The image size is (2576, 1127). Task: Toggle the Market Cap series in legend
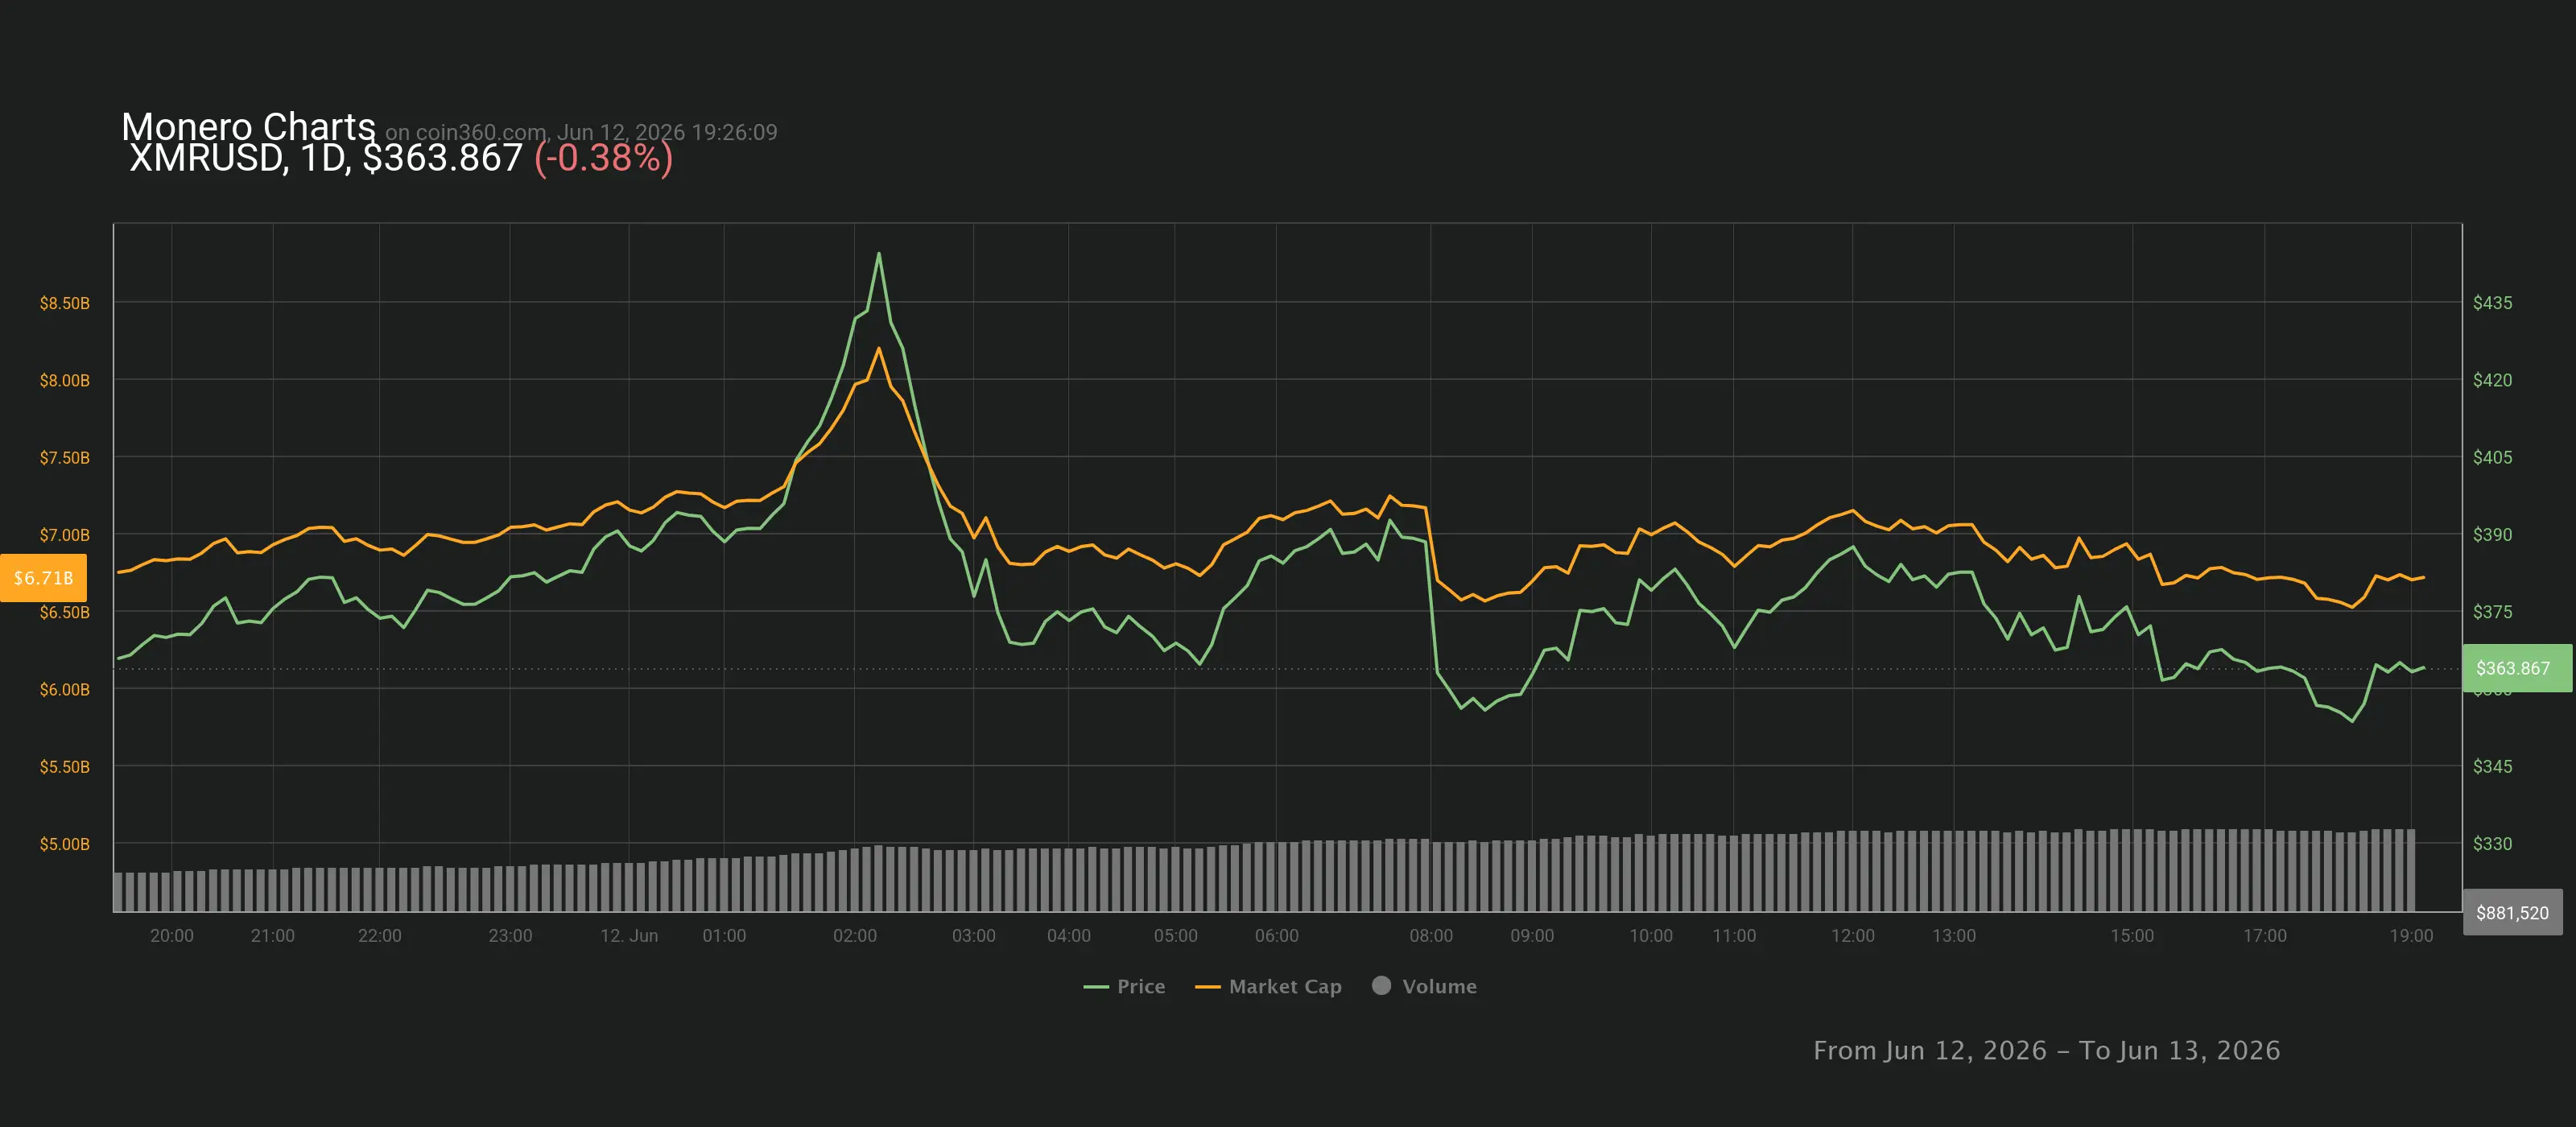[1268, 986]
